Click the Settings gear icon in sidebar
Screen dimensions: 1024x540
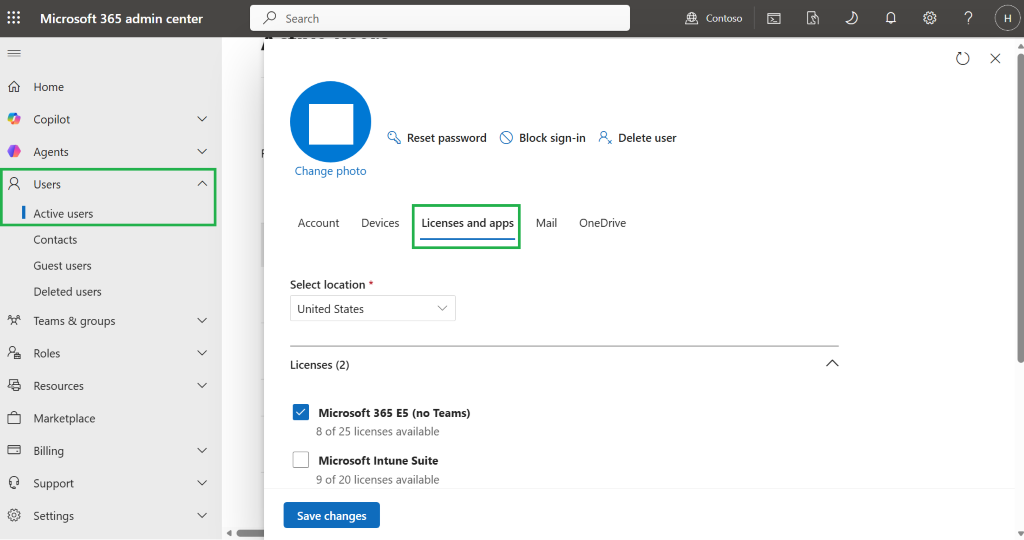pyautogui.click(x=14, y=515)
